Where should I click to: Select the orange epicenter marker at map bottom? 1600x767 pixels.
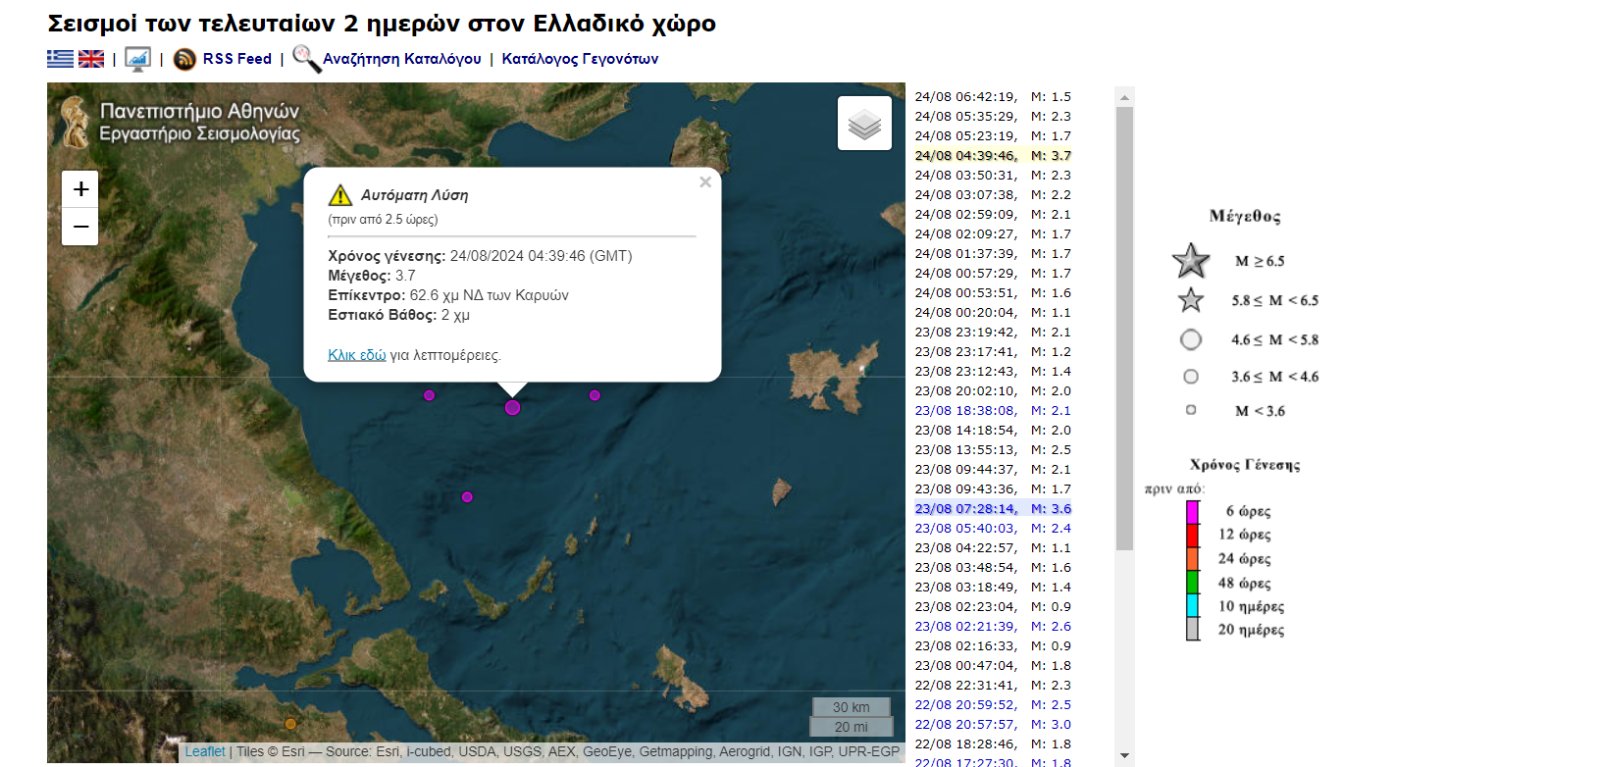[x=290, y=724]
